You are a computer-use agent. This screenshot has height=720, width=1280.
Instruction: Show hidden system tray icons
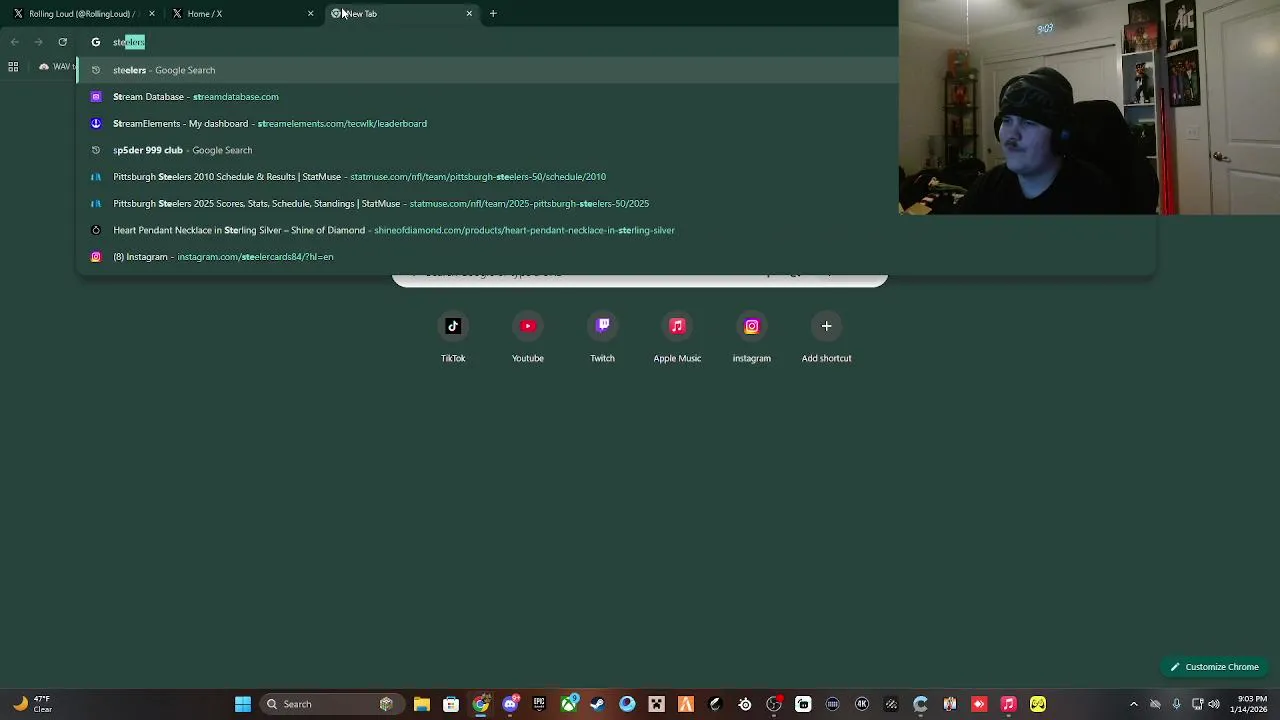tap(1133, 704)
